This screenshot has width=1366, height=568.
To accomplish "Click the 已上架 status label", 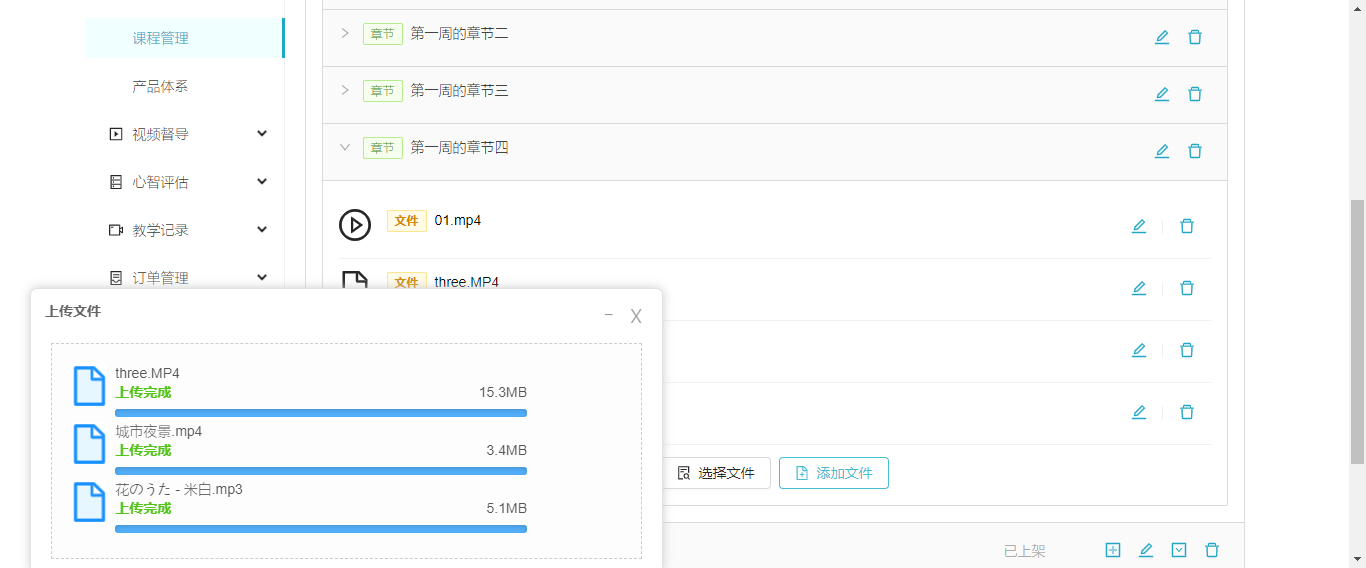I will click(x=1025, y=550).
